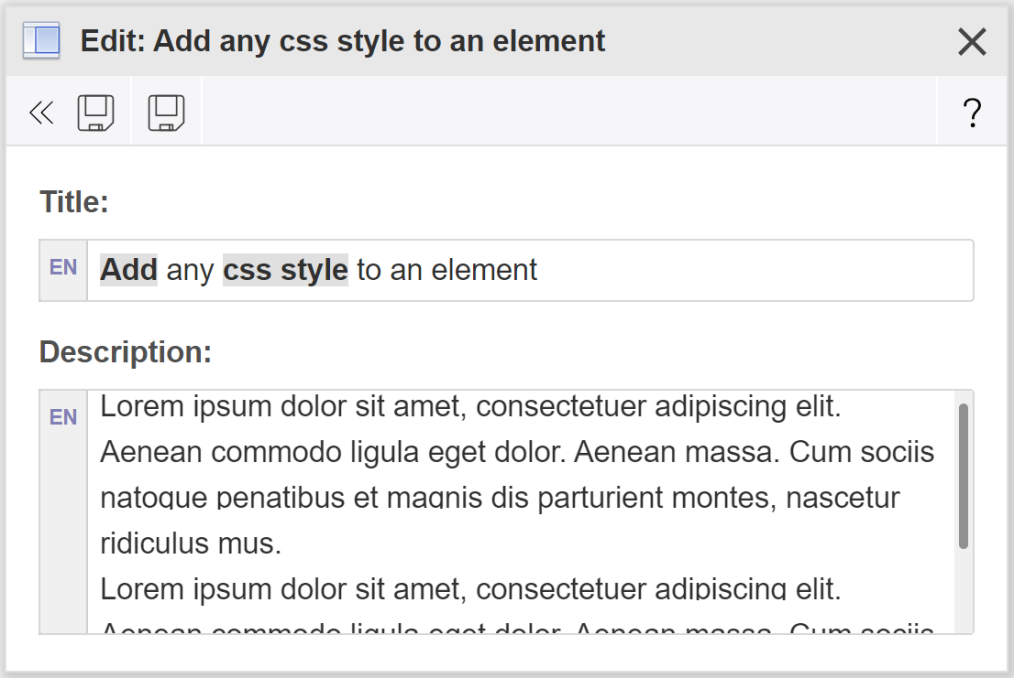The width and height of the screenshot is (1014, 678).
Task: Click the double-chevron back icon
Action: tap(41, 113)
